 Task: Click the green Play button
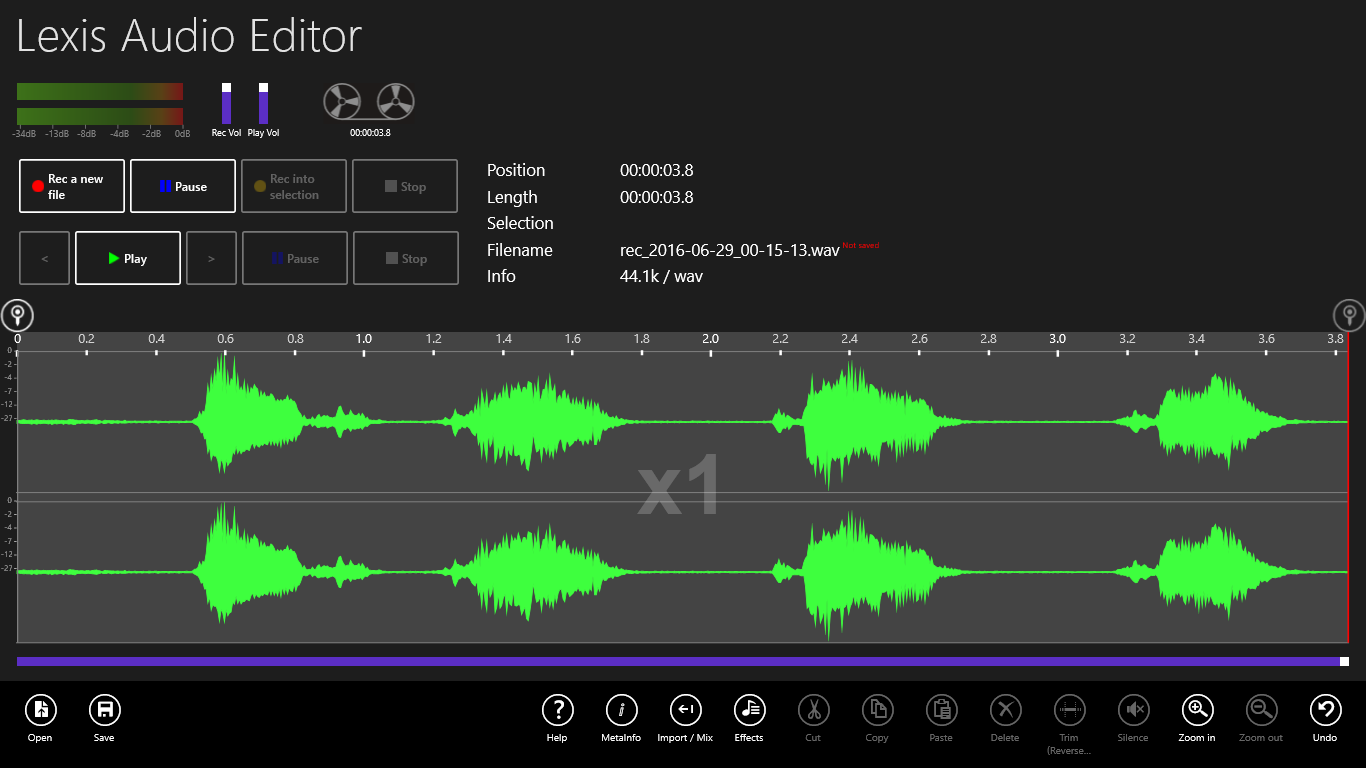click(128, 258)
